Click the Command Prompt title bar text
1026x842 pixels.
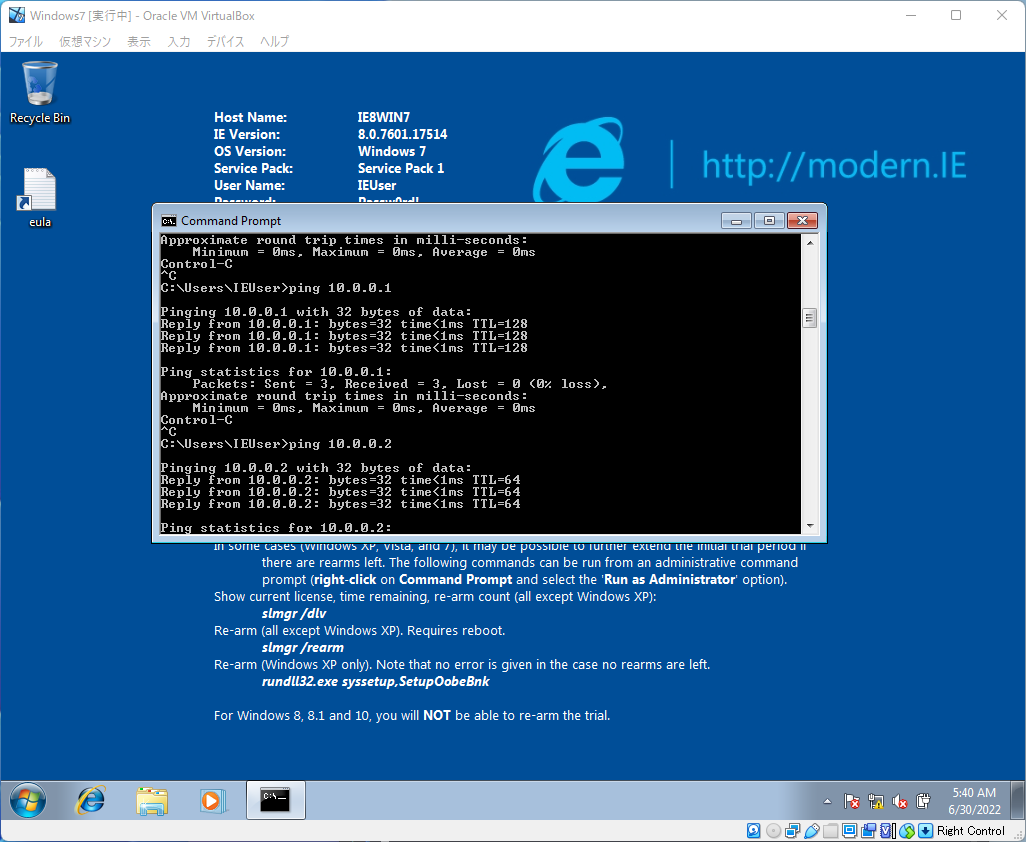pos(231,220)
